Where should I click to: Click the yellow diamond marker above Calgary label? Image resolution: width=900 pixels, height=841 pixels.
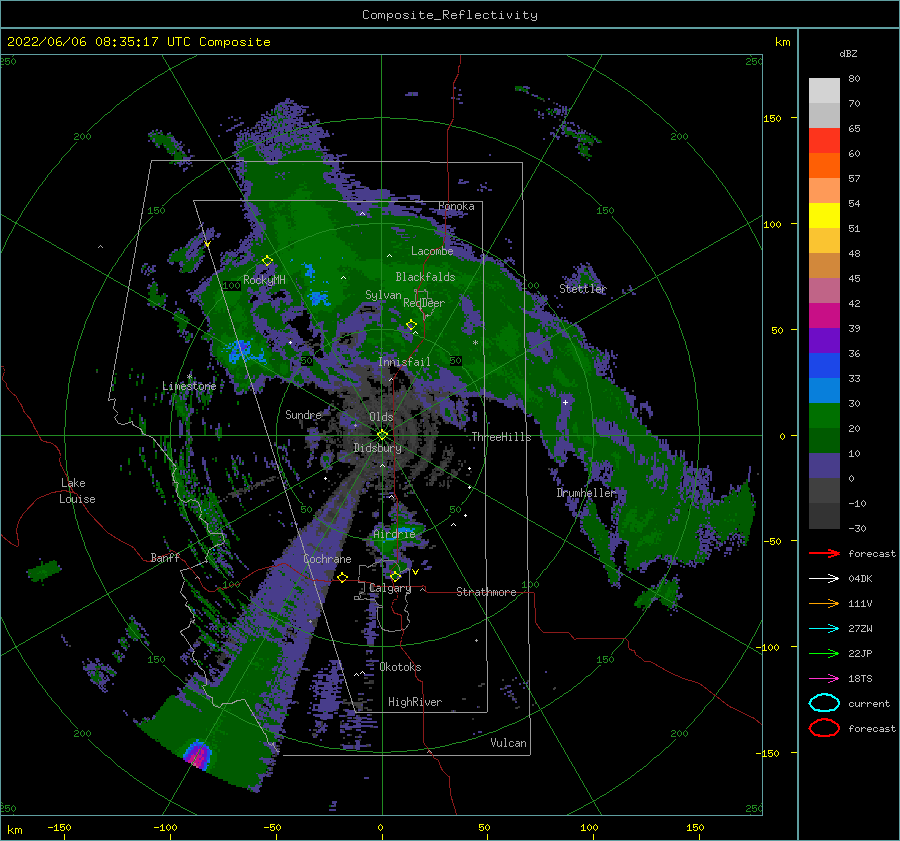coord(395,576)
